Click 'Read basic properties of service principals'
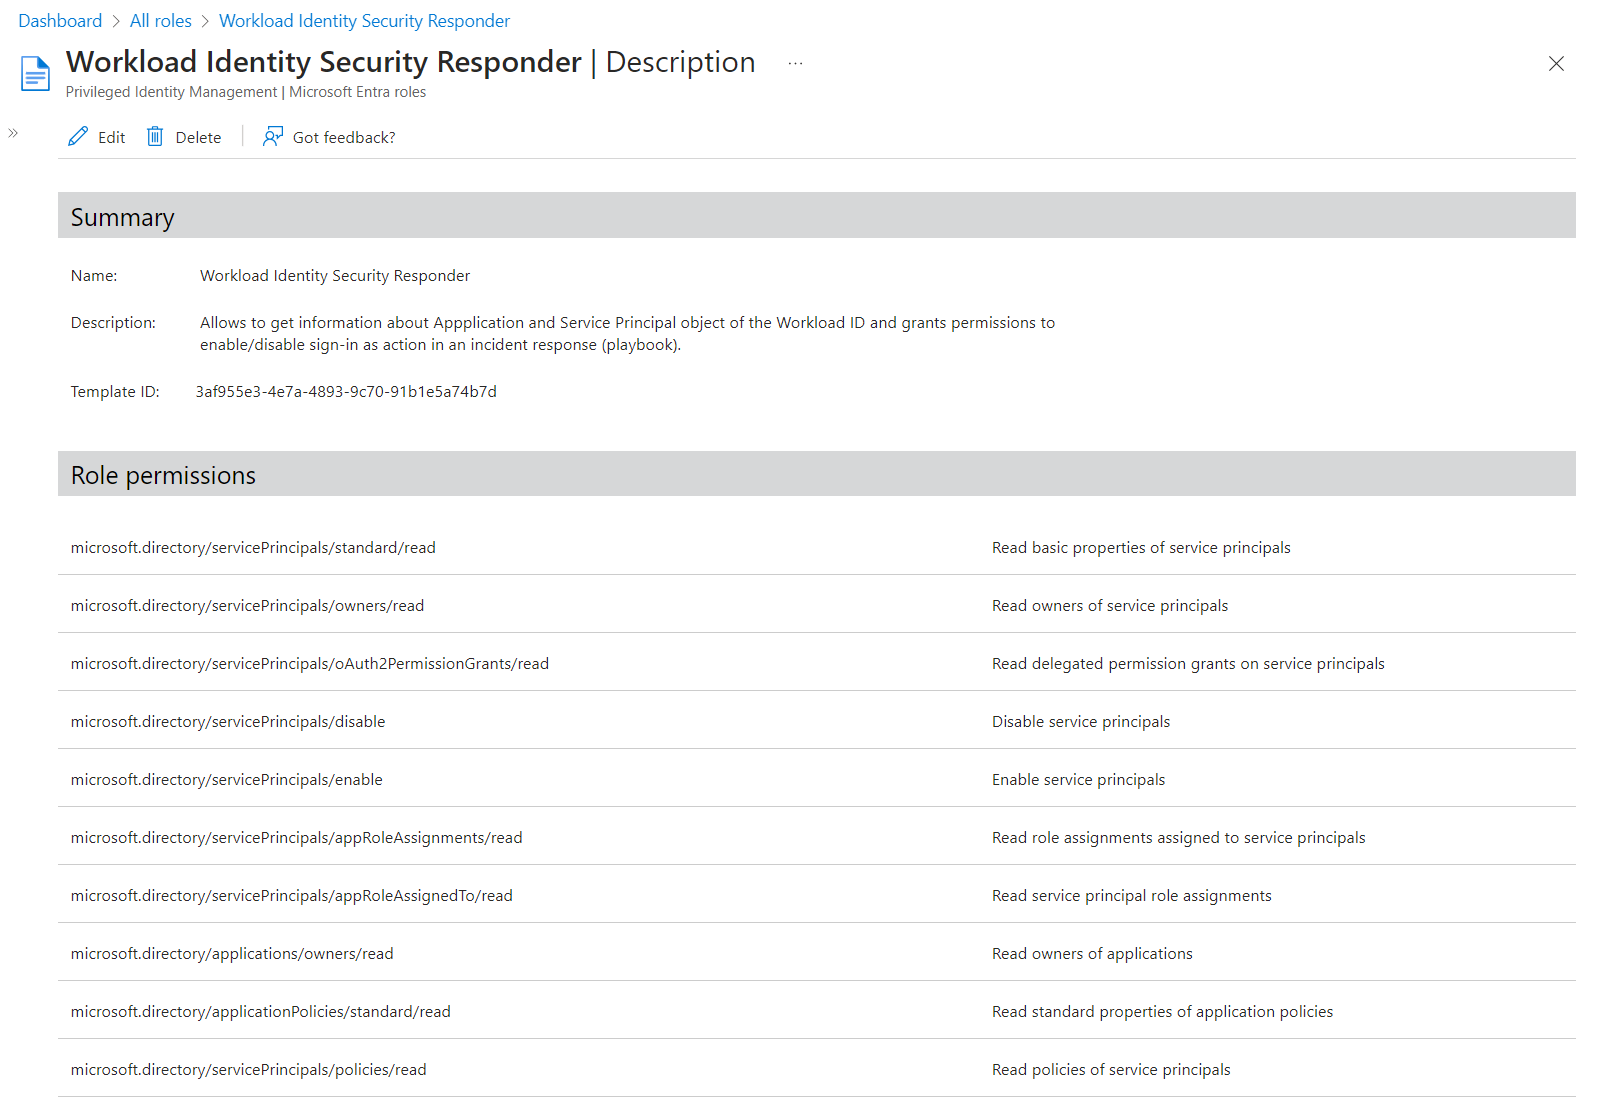The height and width of the screenshot is (1106, 1598). click(1141, 548)
